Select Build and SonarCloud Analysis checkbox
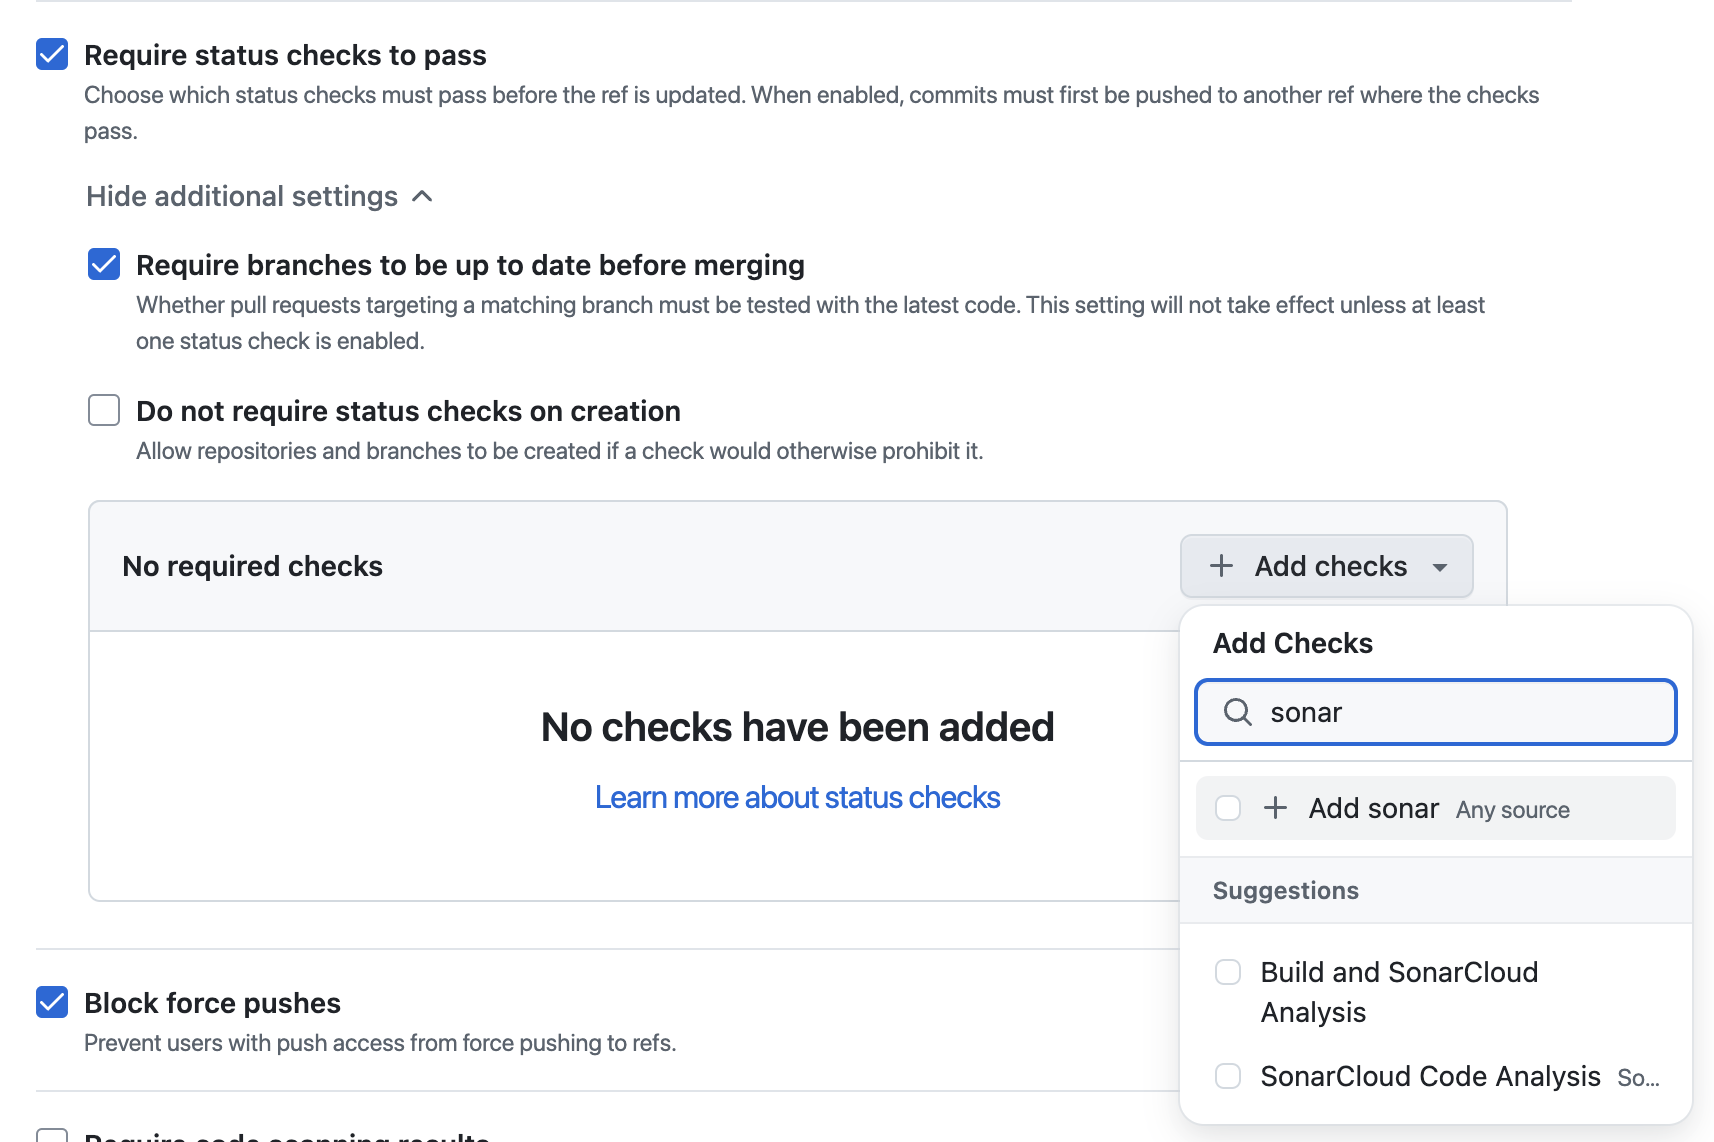 1228,972
